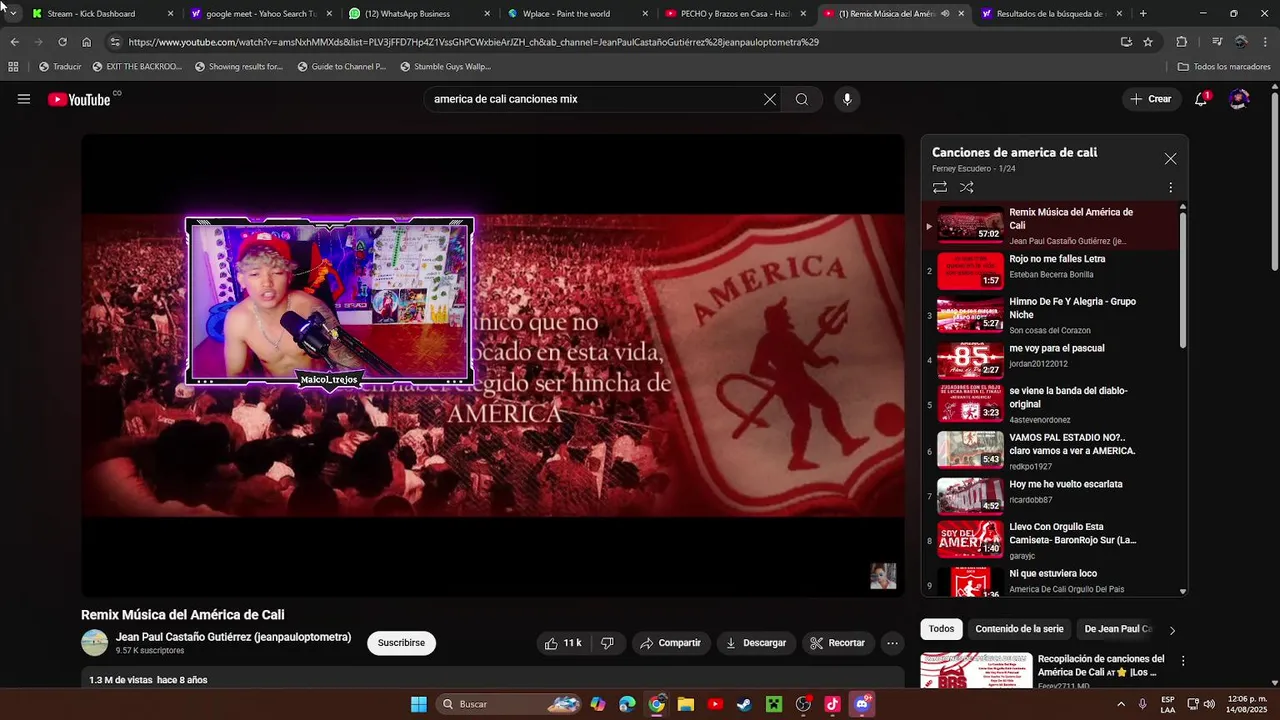
Task: Open the Windows Start menu
Action: tap(419, 704)
